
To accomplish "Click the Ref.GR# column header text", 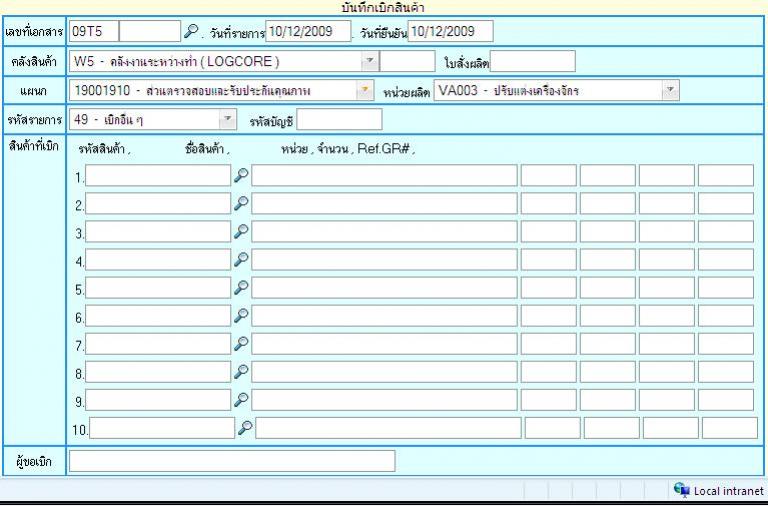I will pos(384,149).
